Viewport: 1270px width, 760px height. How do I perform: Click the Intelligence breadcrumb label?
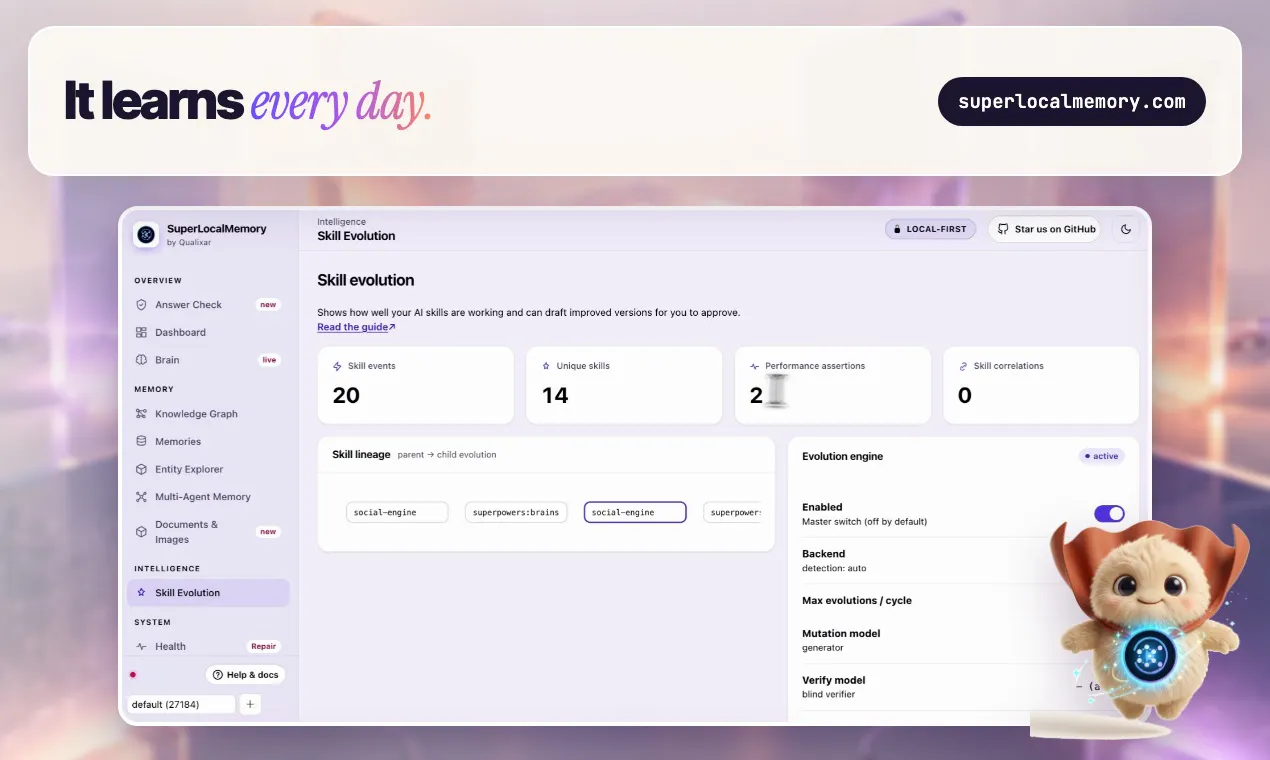(341, 222)
